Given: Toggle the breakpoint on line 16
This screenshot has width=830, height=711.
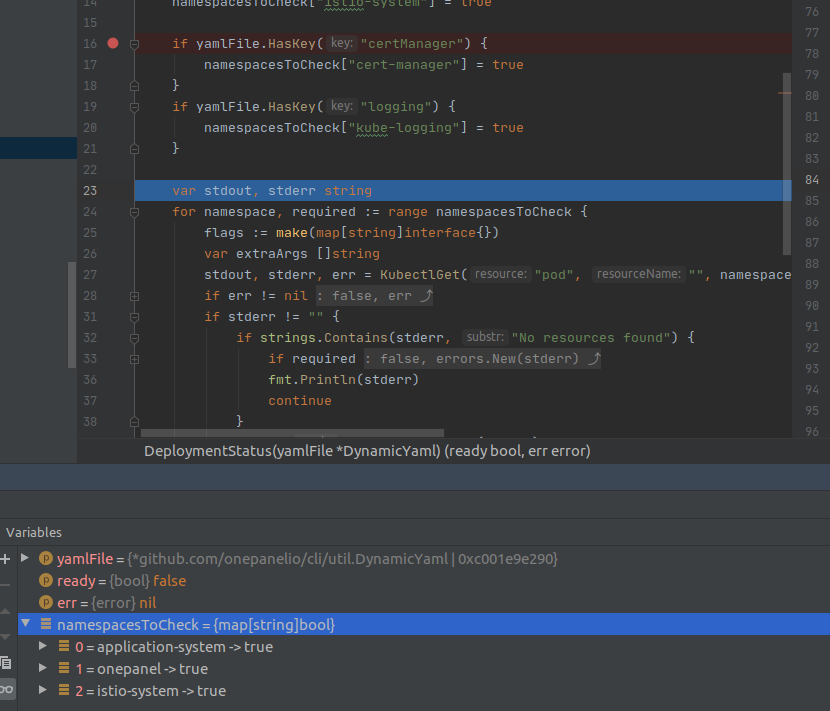Looking at the screenshot, I should tap(112, 43).
